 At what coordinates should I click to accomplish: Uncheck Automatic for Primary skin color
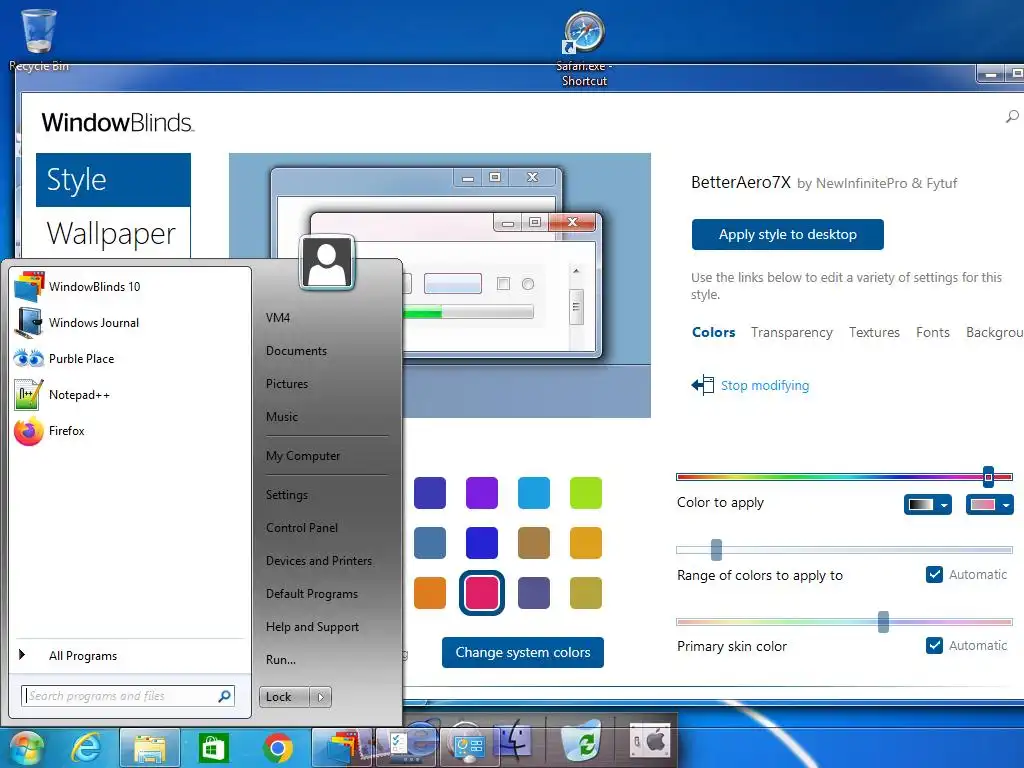(x=935, y=646)
